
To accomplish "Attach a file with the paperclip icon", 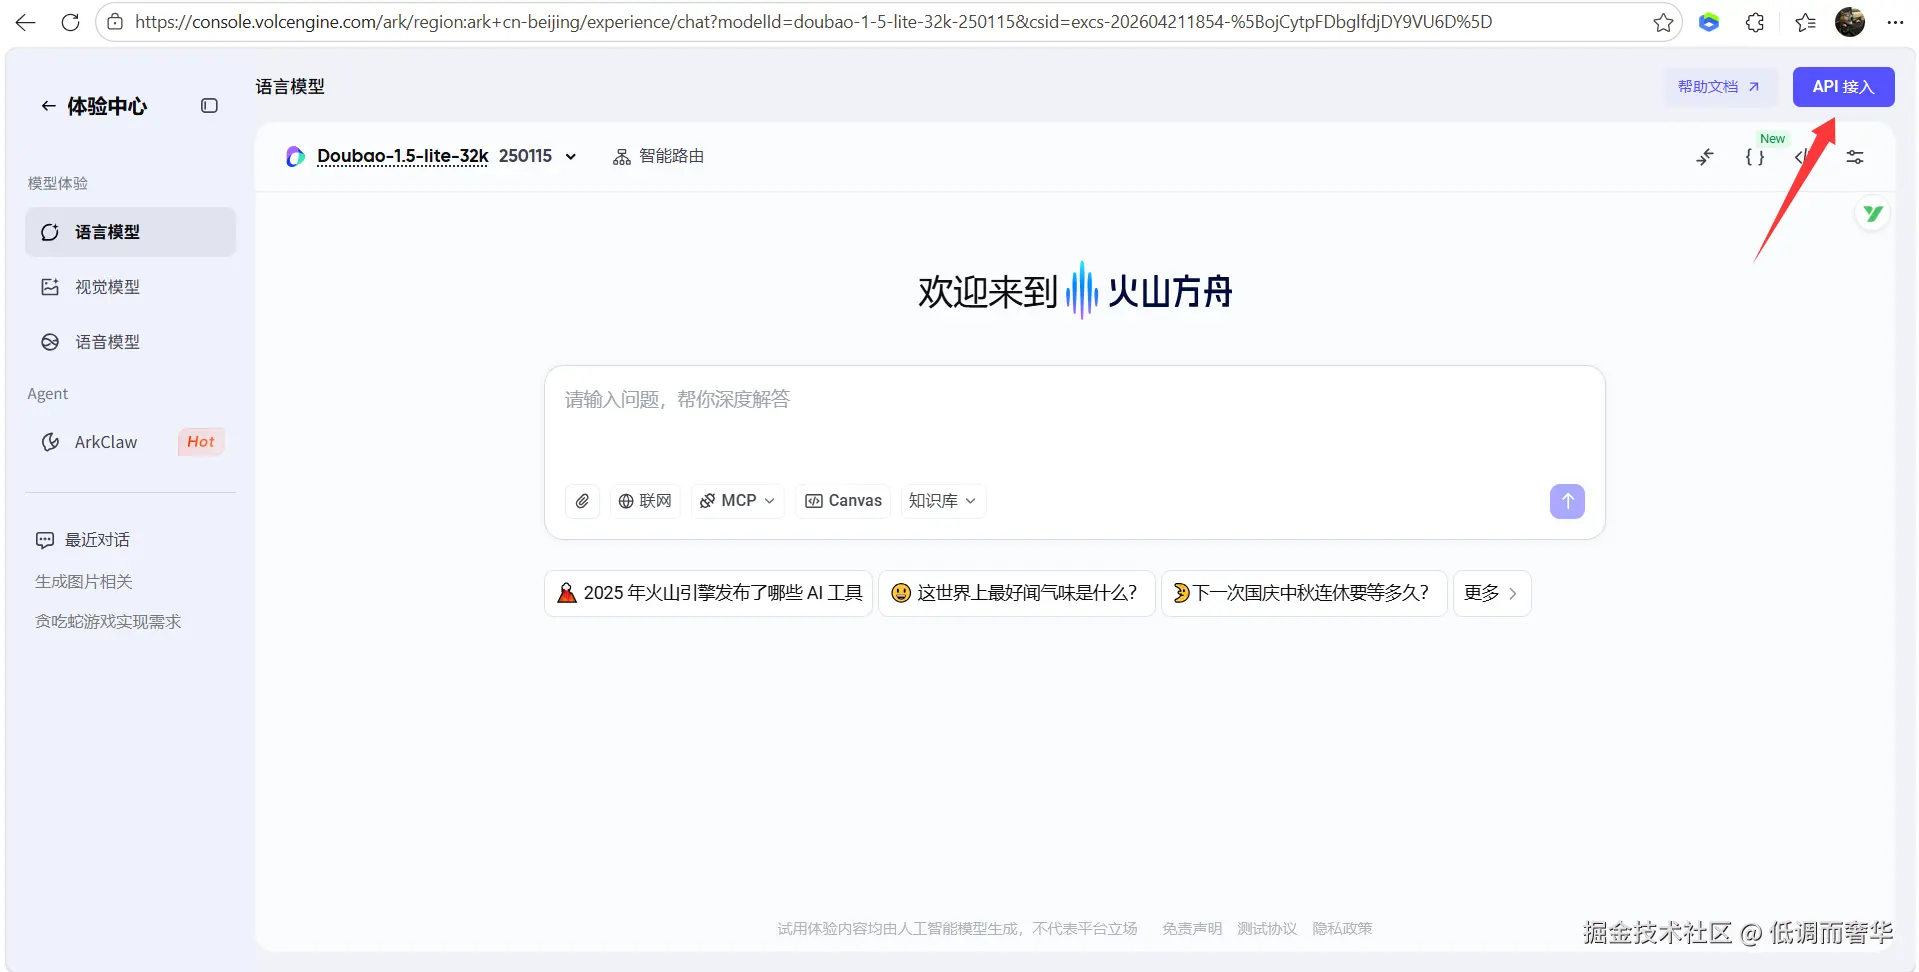I will [582, 501].
